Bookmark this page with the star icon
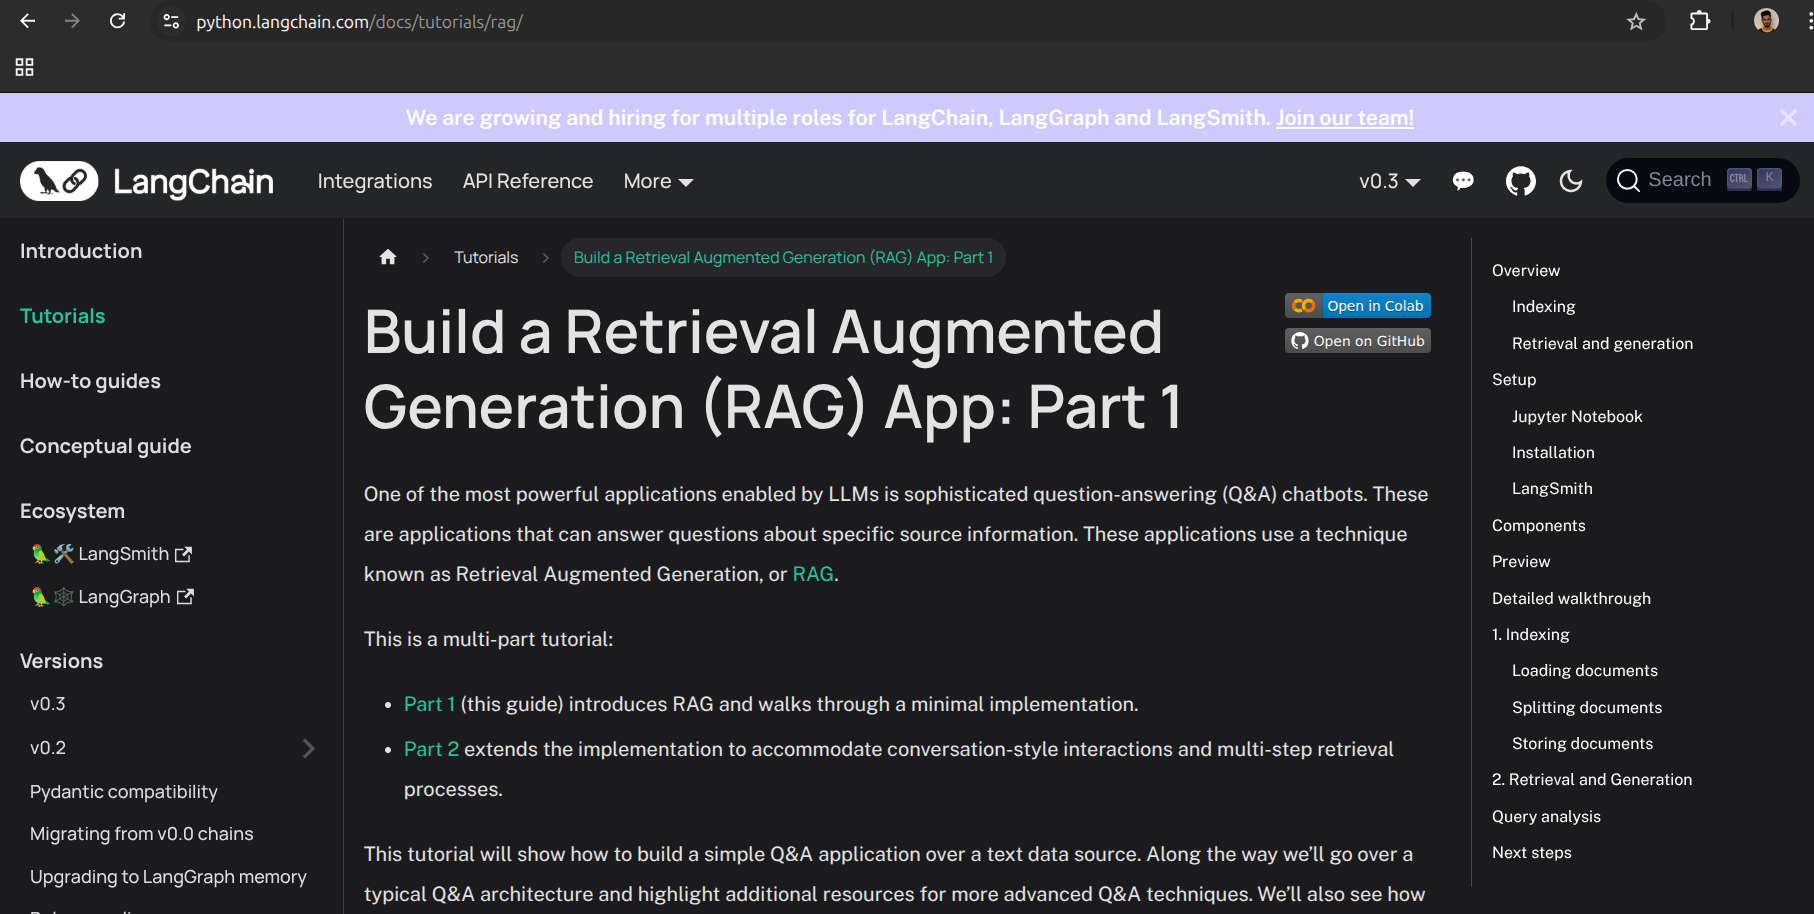Viewport: 1814px width, 914px height. click(1636, 21)
